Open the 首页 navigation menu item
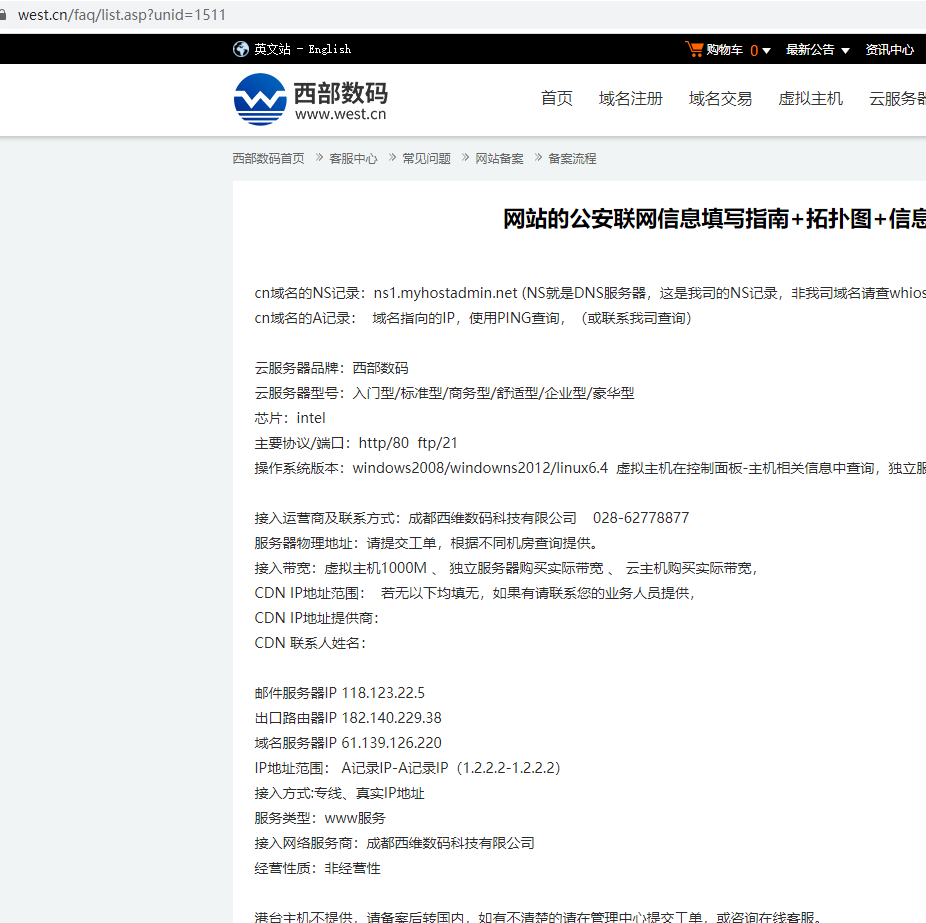 click(x=556, y=98)
